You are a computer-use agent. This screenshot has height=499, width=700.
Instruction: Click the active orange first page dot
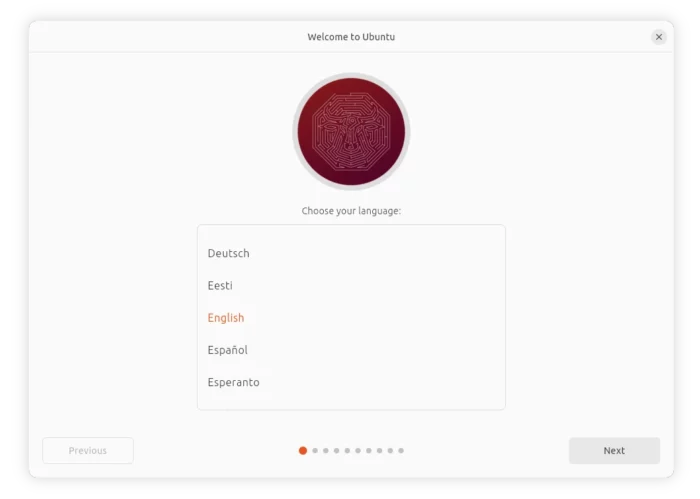303,450
